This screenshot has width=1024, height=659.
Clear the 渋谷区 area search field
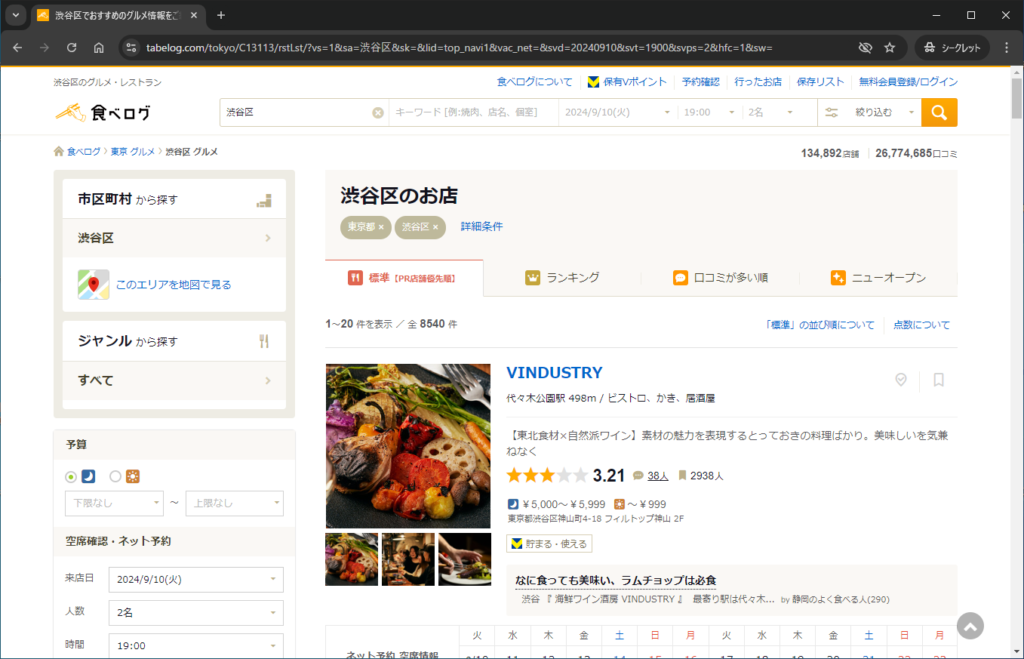tap(378, 113)
